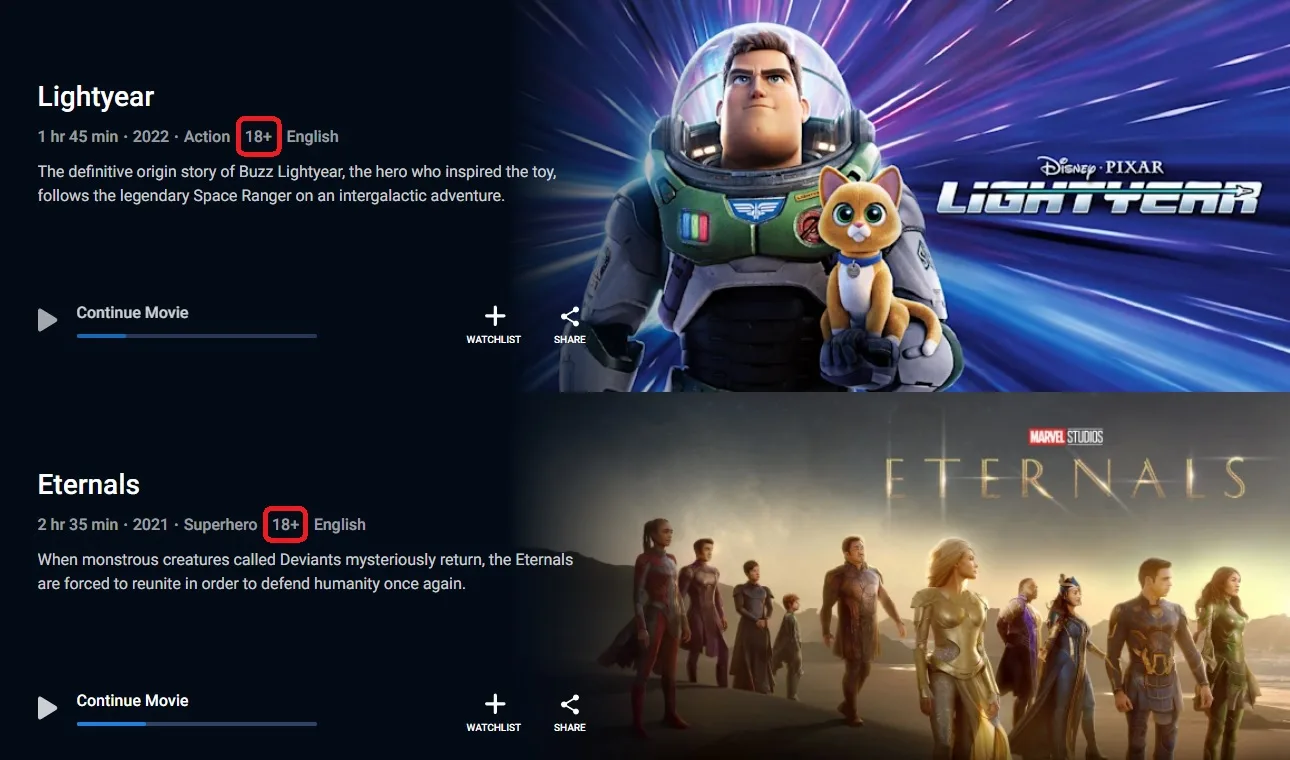Click the Action genre label under Lightyear
The height and width of the screenshot is (760, 1290).
[207, 137]
